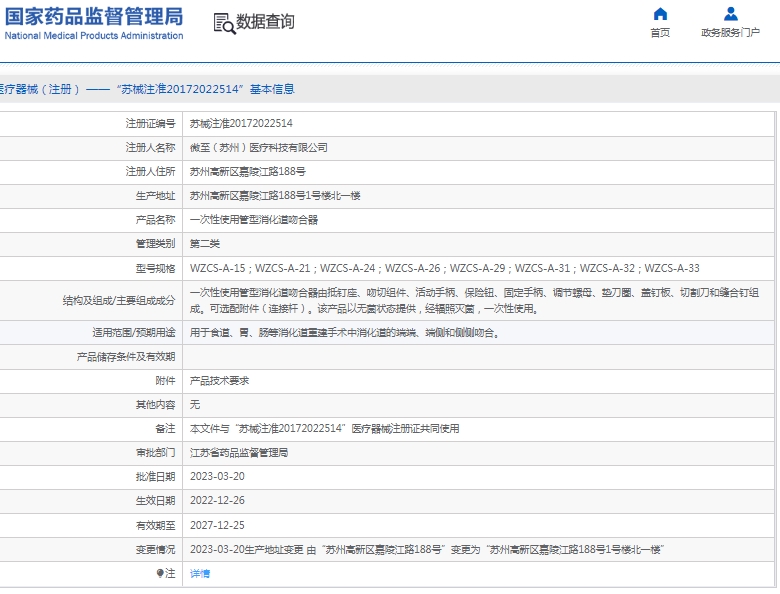Screen dimensions: 780x594
Task: Click the 有效期至 row label
Action: click(x=156, y=525)
